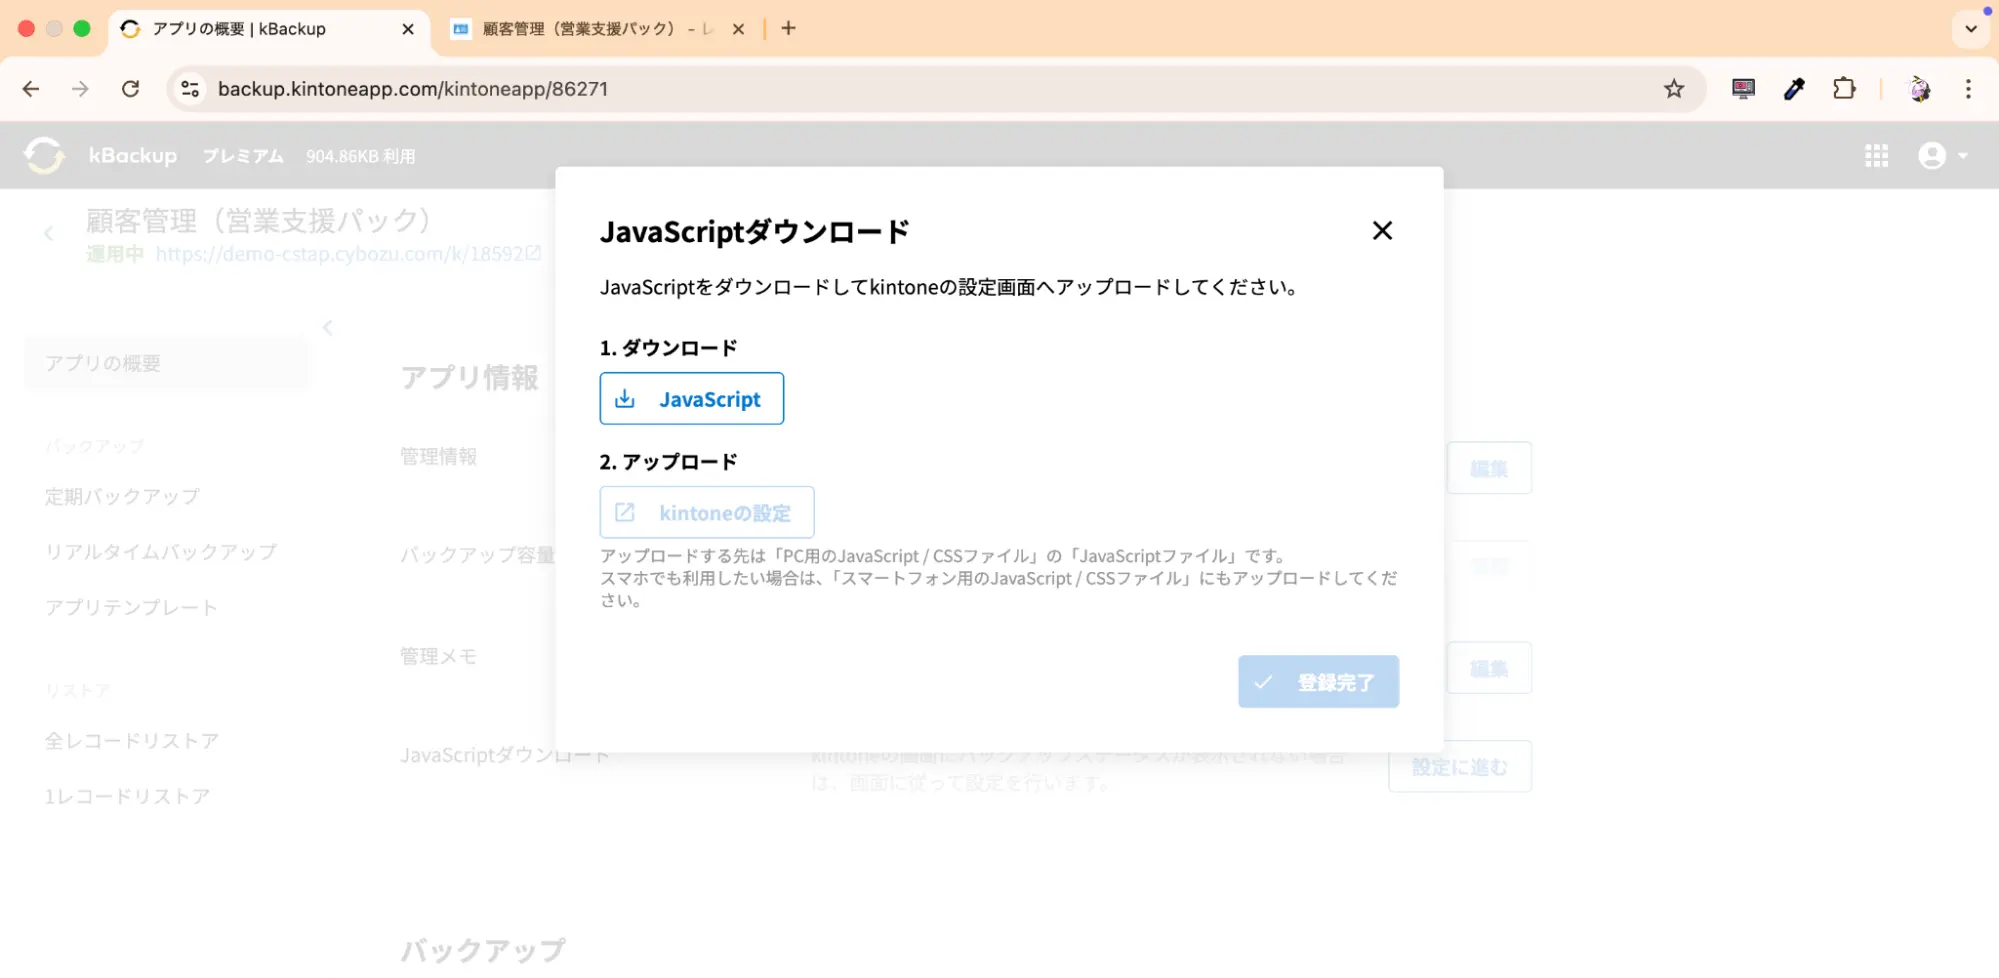This screenshot has height=978, width=1999.
Task: Open the Extensions puzzle icon
Action: point(1844,89)
